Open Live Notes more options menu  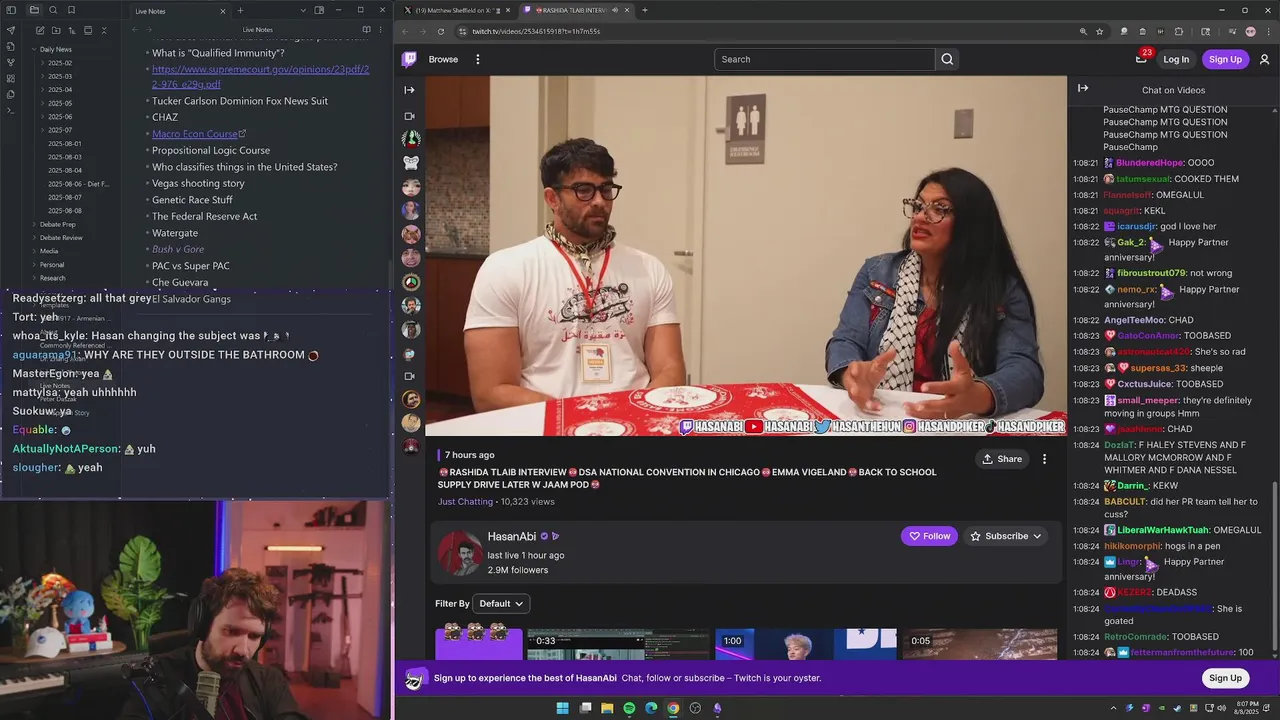click(x=381, y=30)
